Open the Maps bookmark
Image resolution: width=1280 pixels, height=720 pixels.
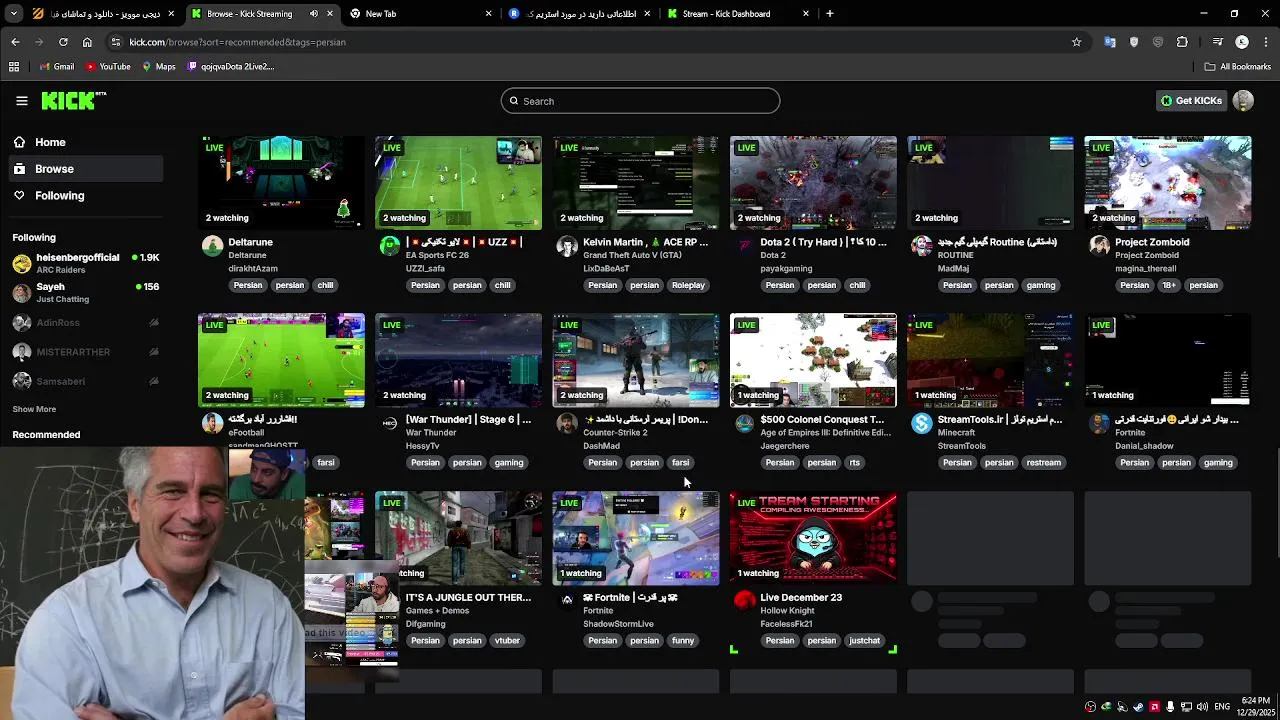159,67
